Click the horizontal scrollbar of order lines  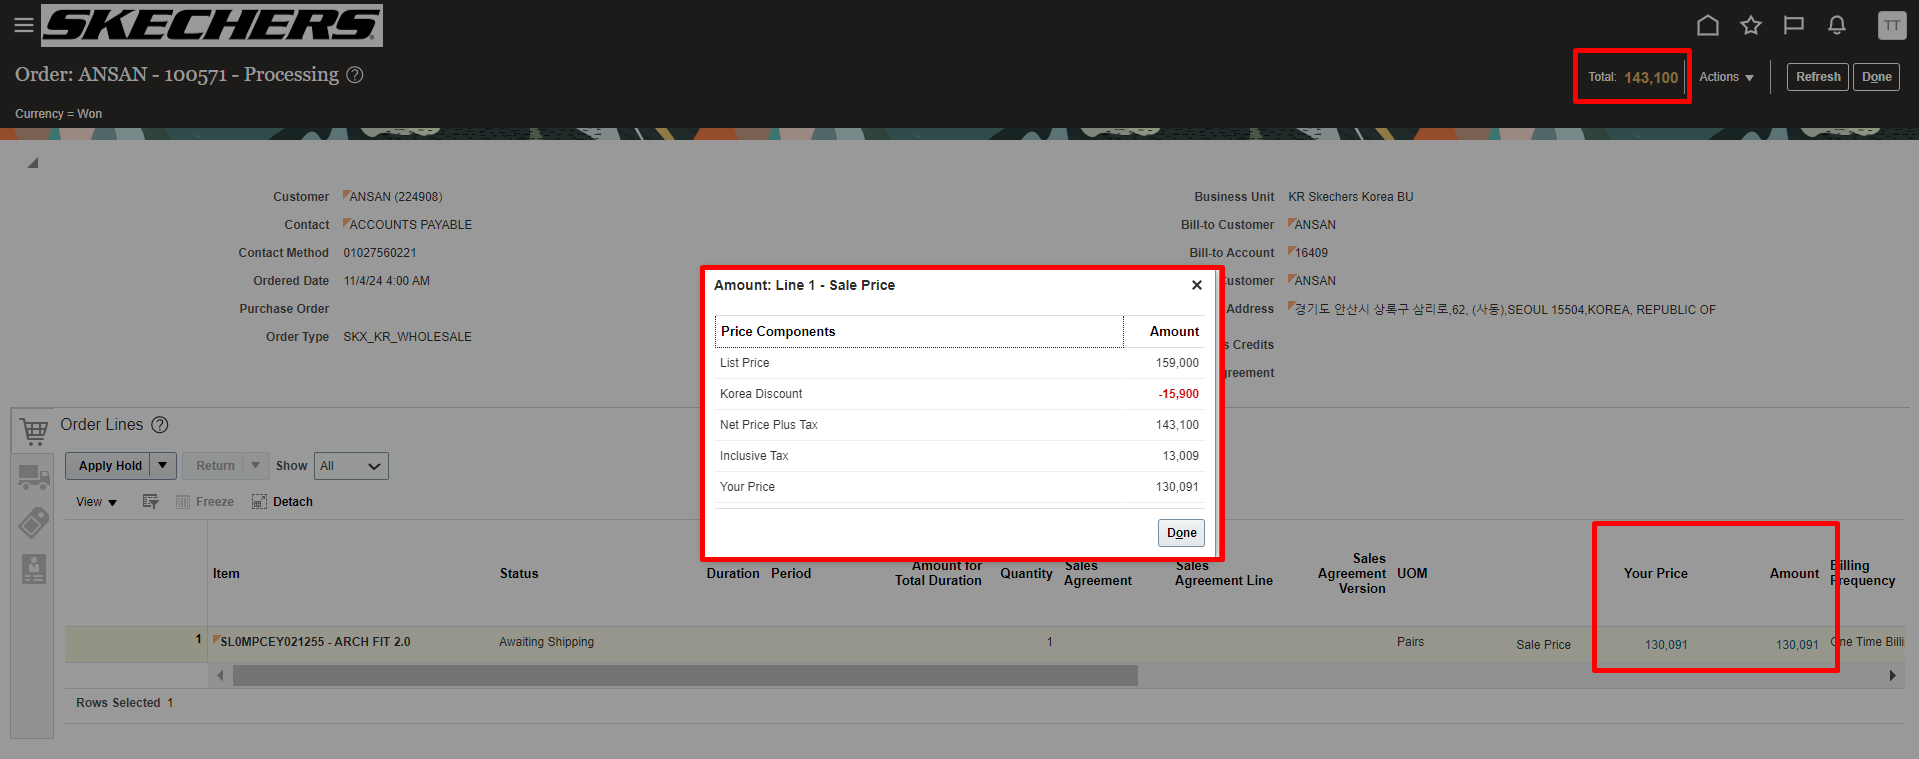(x=685, y=676)
